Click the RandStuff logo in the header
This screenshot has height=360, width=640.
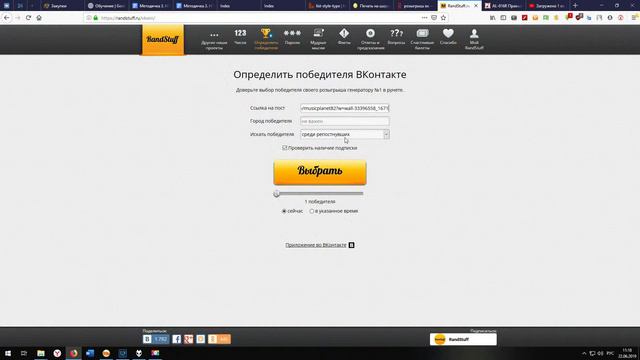(163, 40)
